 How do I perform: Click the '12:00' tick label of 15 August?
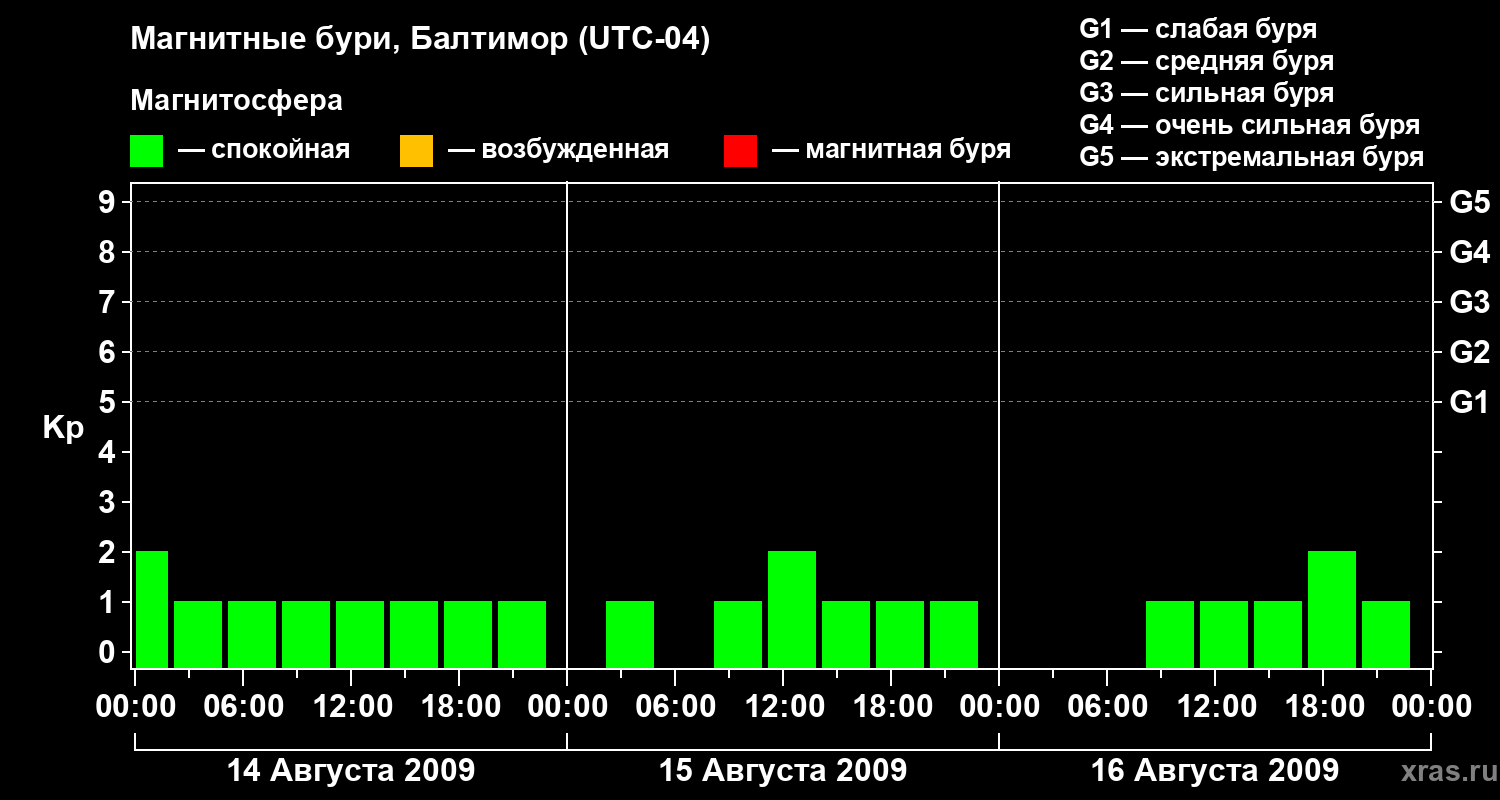coord(783,707)
